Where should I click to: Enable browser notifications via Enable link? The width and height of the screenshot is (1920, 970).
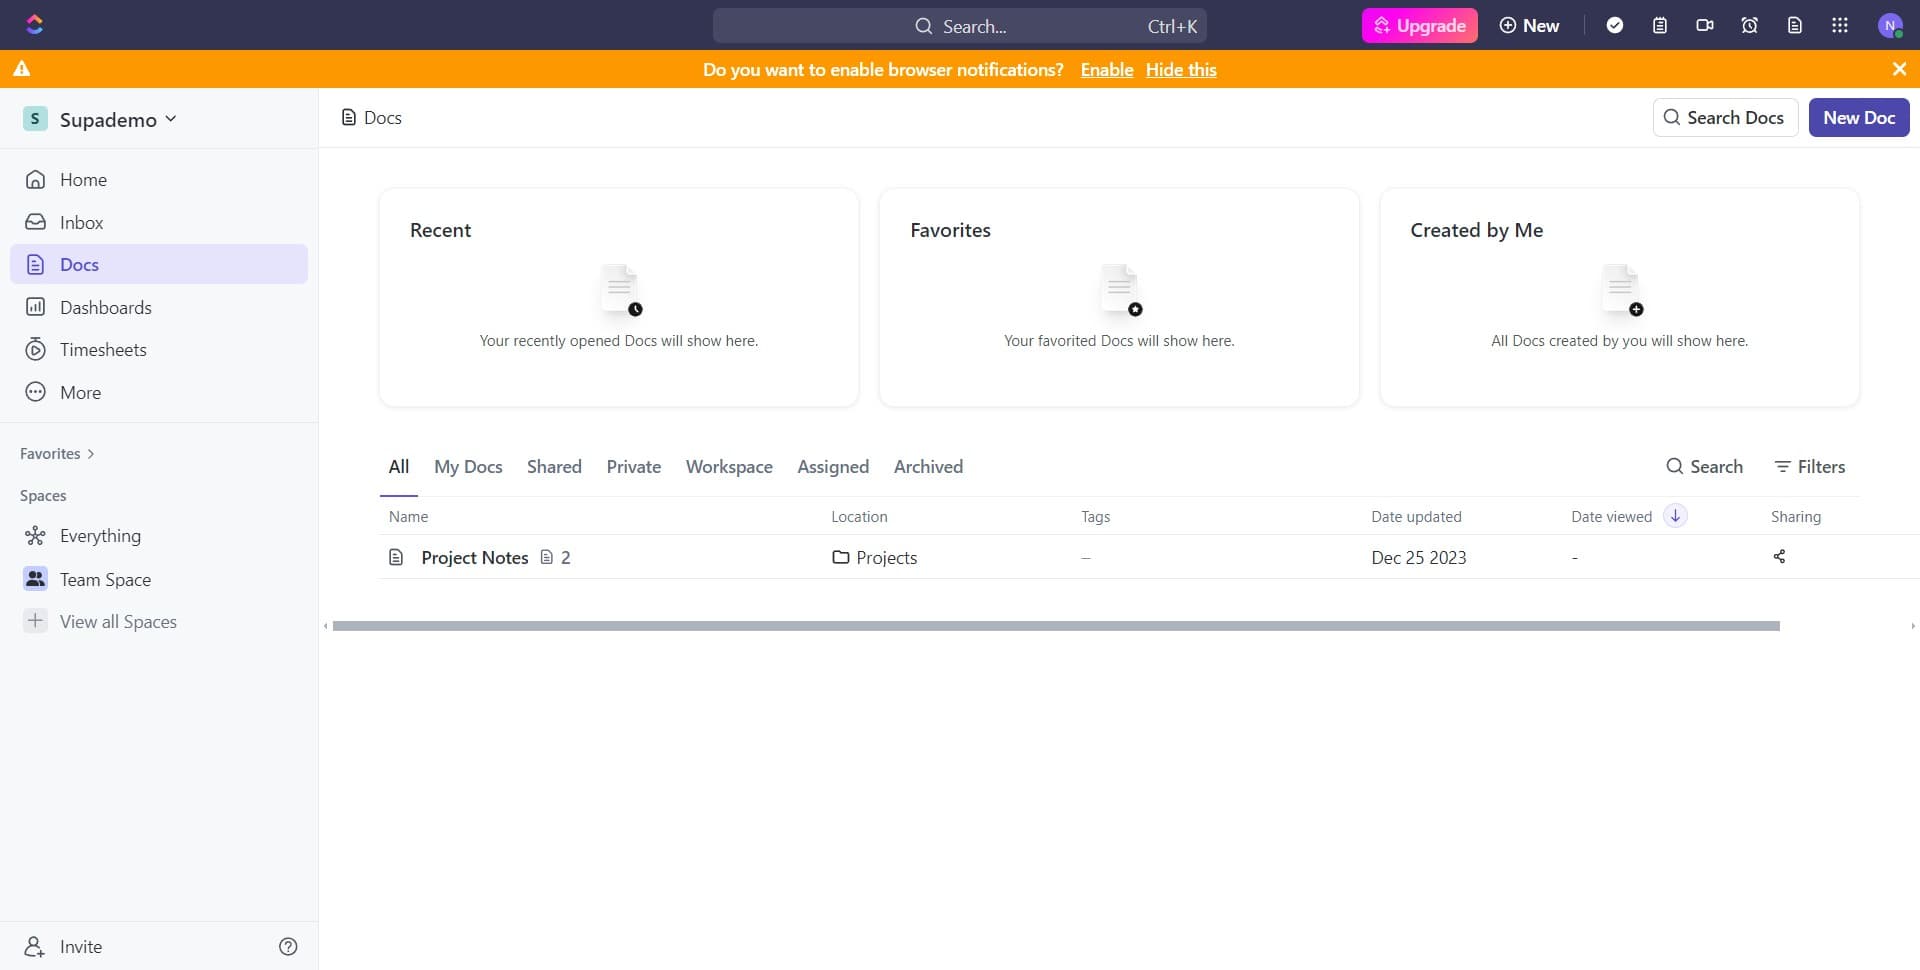[1106, 69]
